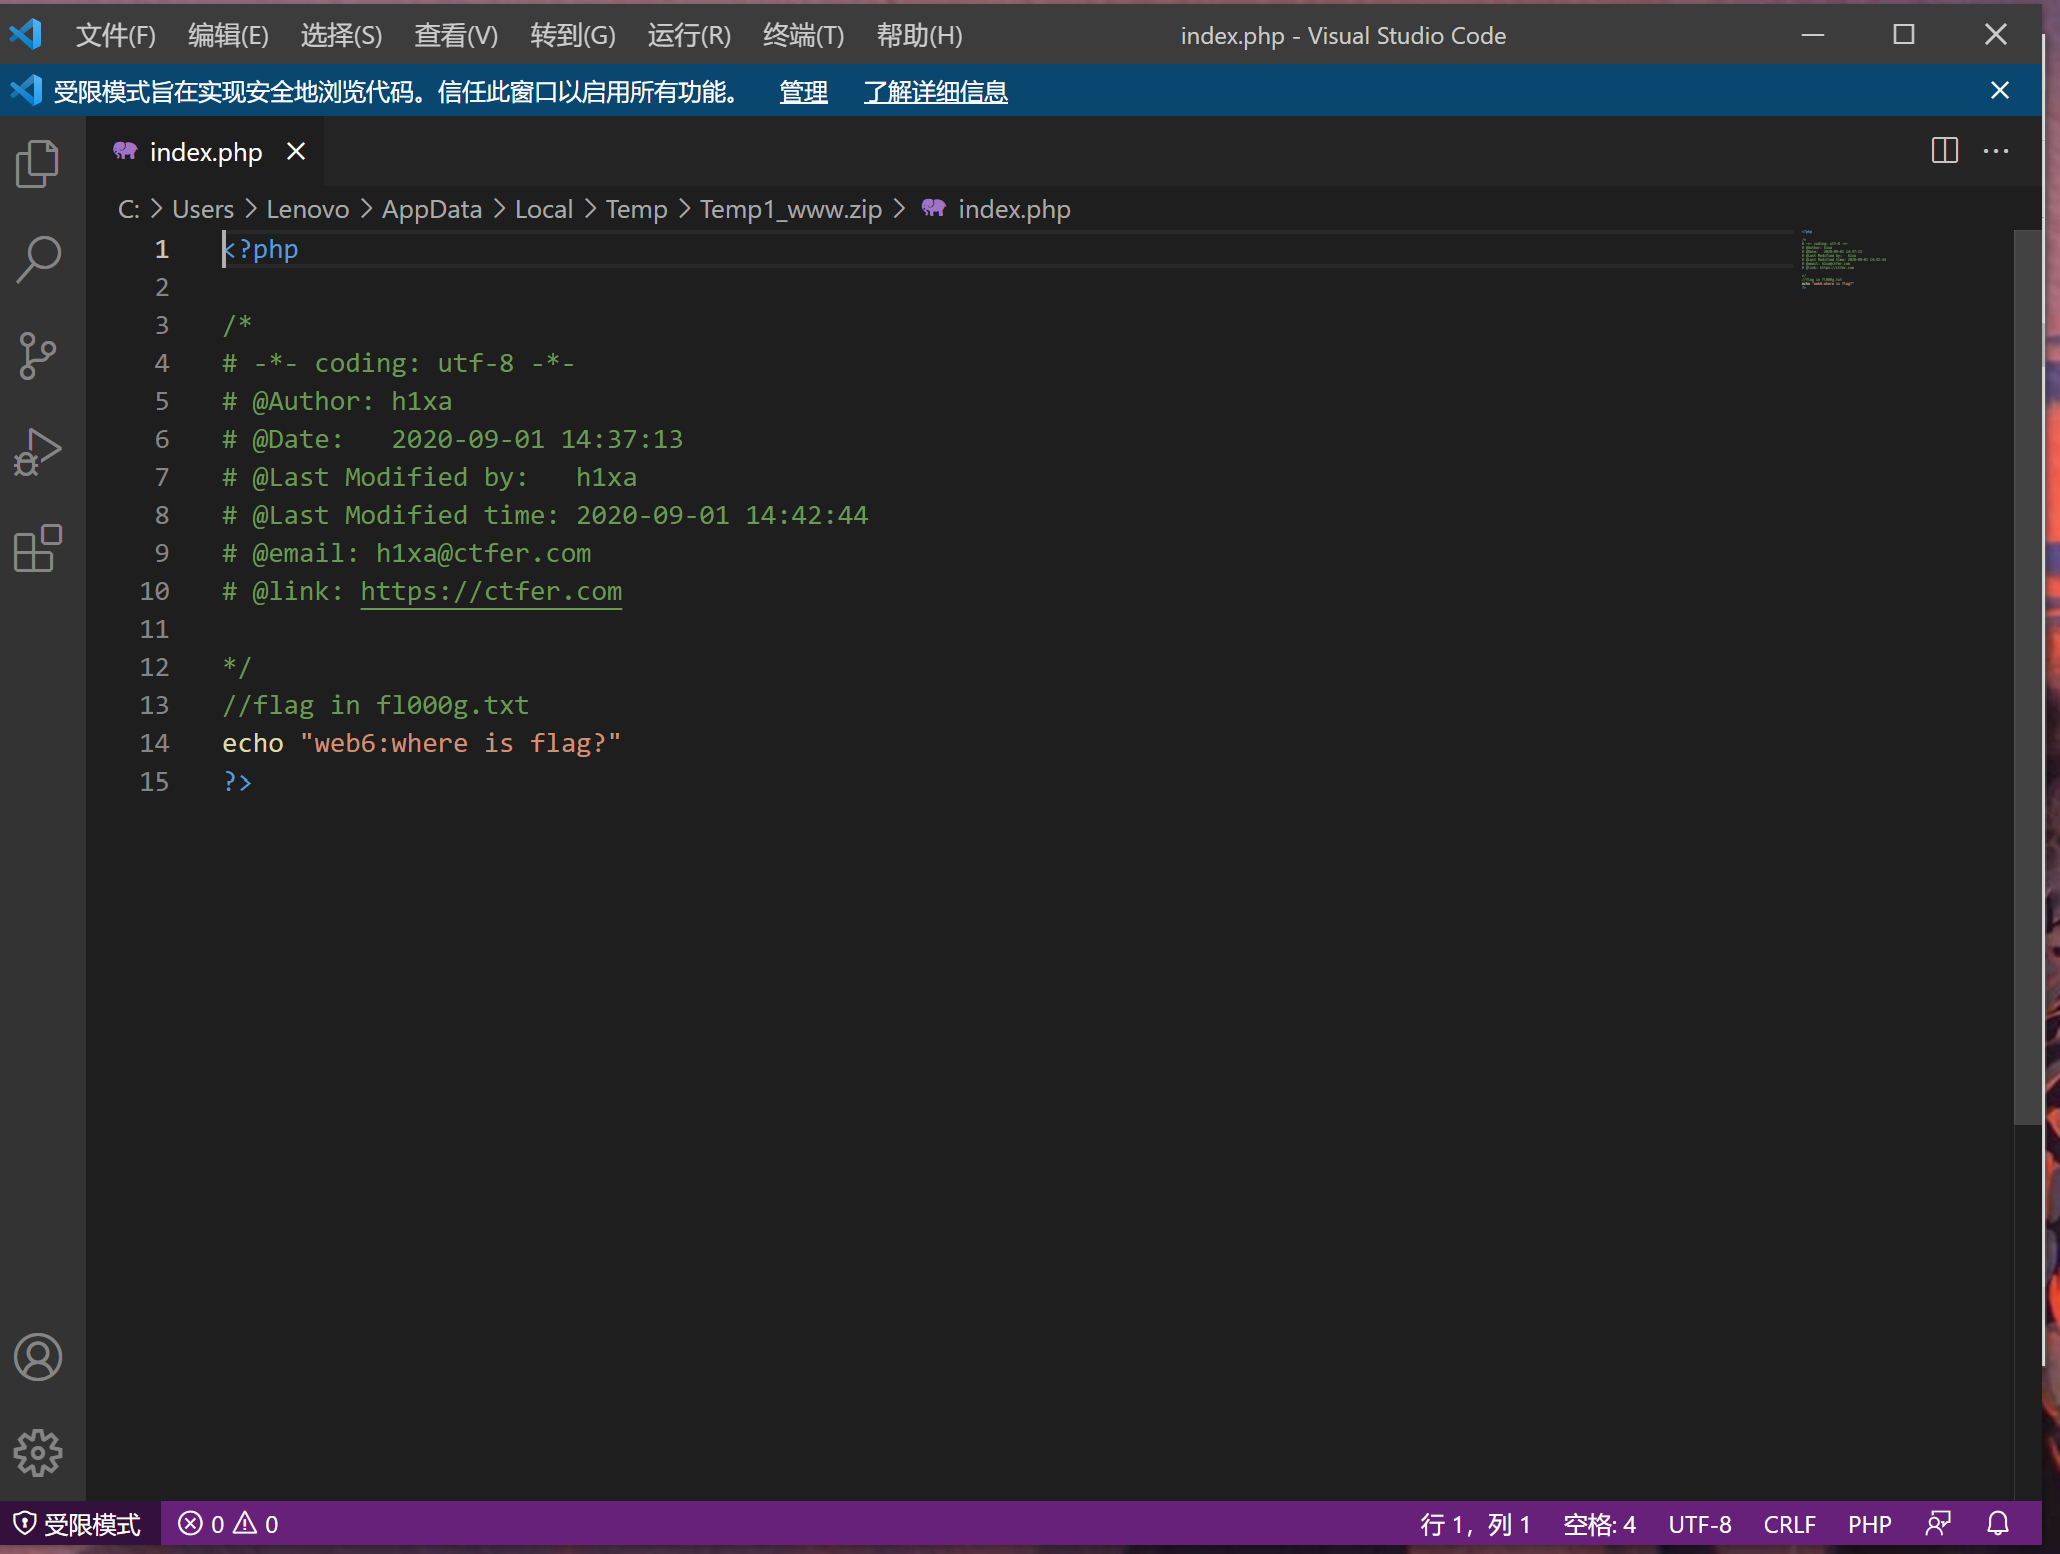Expand the Lenovo breadcrumb segment
The height and width of the screenshot is (1554, 2060).
(x=307, y=209)
